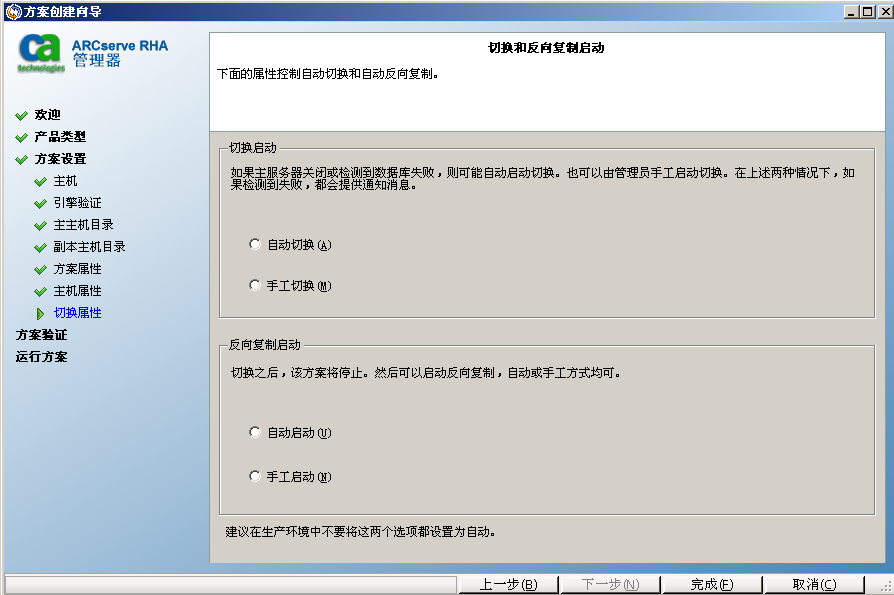The width and height of the screenshot is (894, 595).
Task: Enable 自动启动 for reverse replication
Action: click(255, 435)
